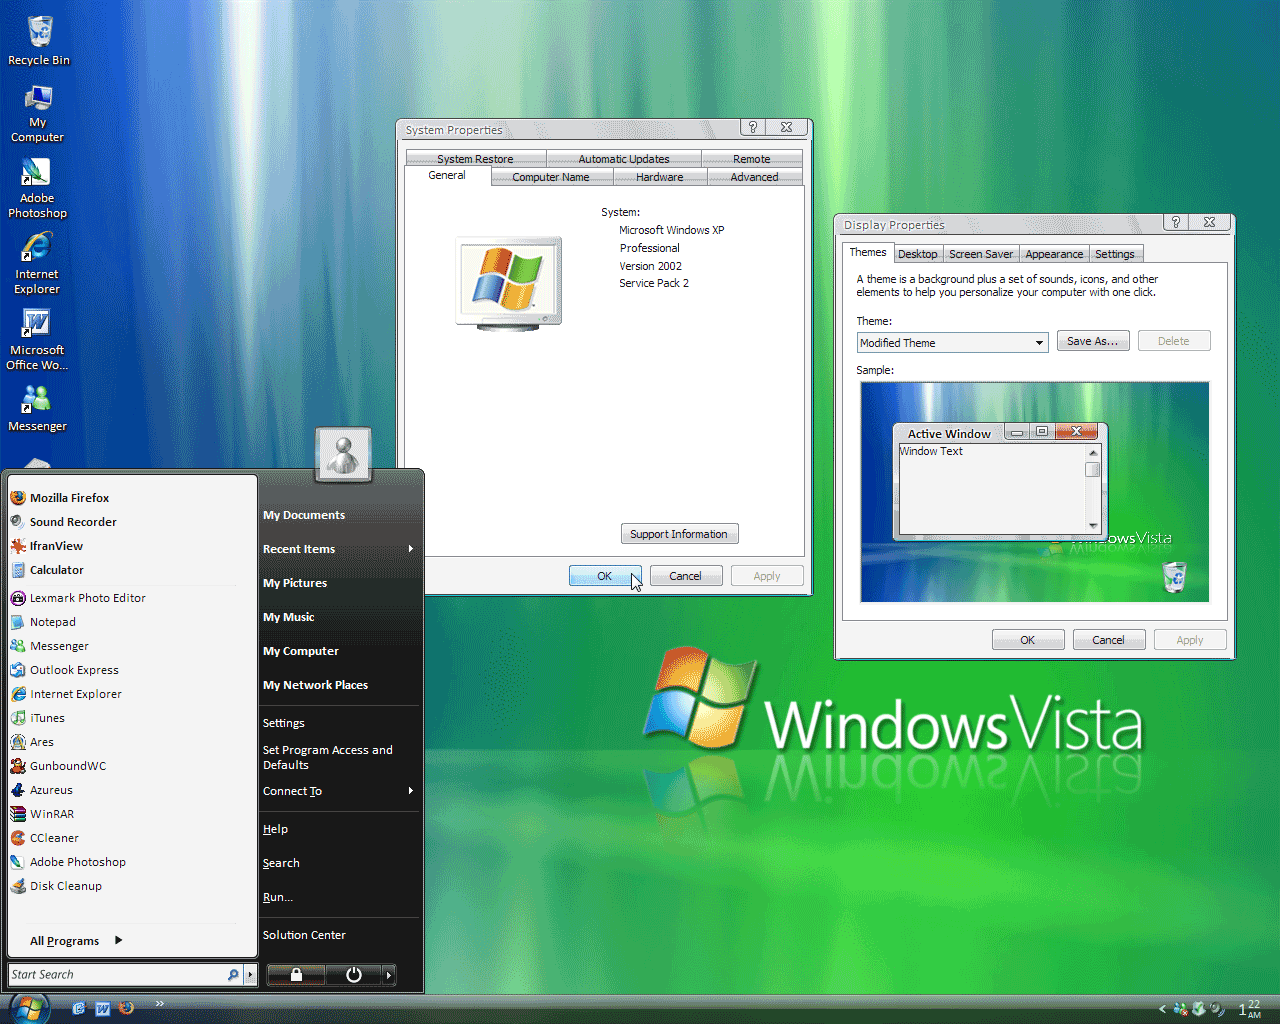Open the Screen Saver tab
Image resolution: width=1280 pixels, height=1024 pixels.
point(981,254)
